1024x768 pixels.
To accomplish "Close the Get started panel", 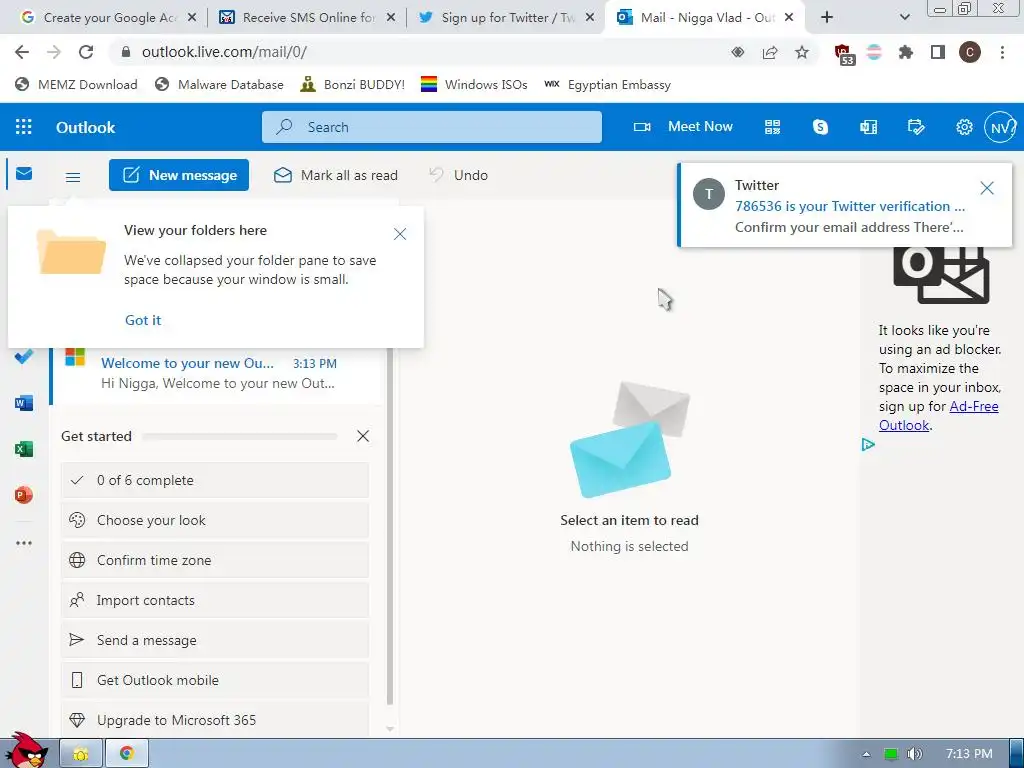I will tap(363, 436).
